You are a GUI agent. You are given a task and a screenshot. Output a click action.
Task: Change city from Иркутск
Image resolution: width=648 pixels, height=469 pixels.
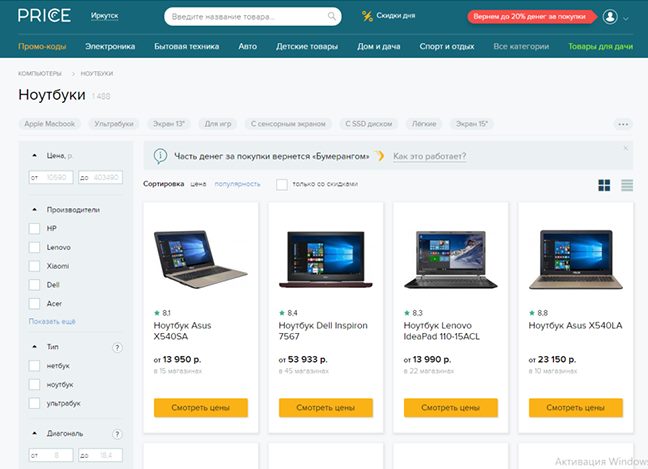pos(105,16)
